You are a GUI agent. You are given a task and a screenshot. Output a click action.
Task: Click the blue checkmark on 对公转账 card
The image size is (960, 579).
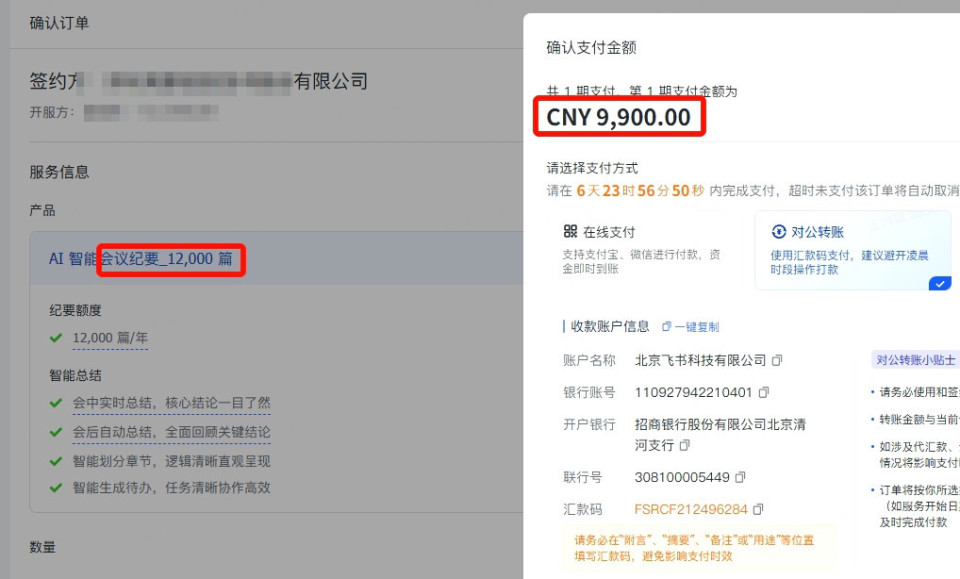pos(940,283)
